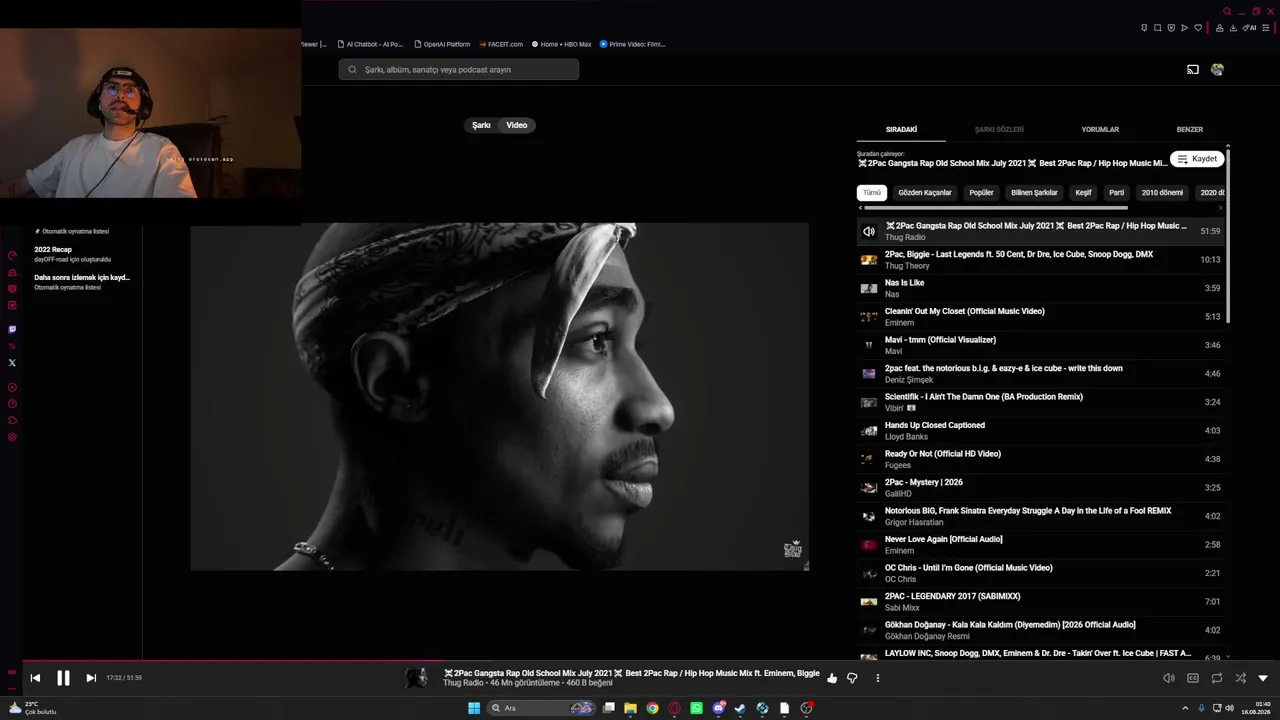
Task: Play Never Love Again [Official Audio]
Action: pos(1040,544)
